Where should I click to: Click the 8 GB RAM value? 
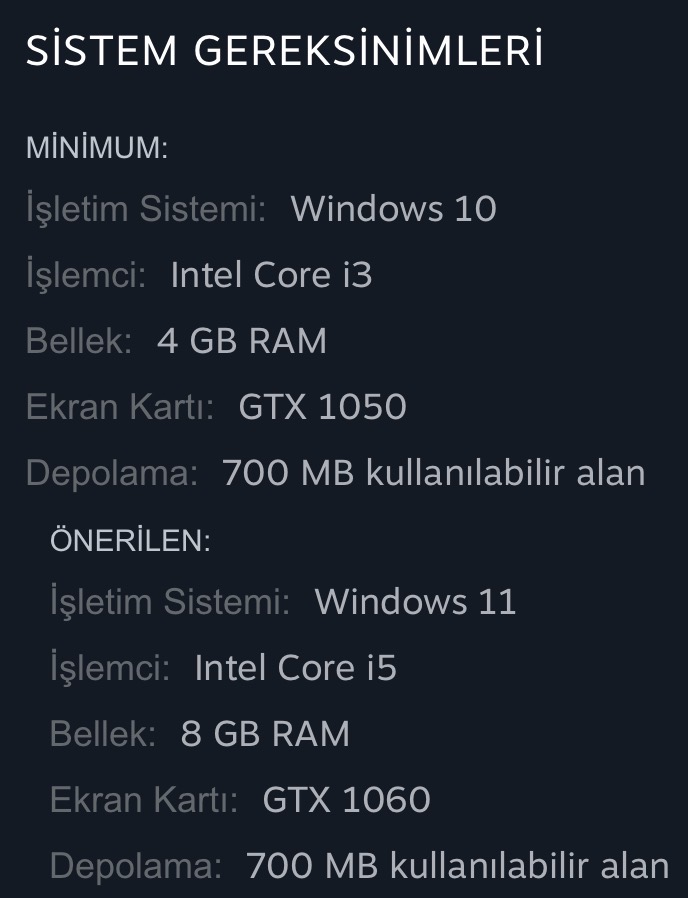(x=265, y=734)
